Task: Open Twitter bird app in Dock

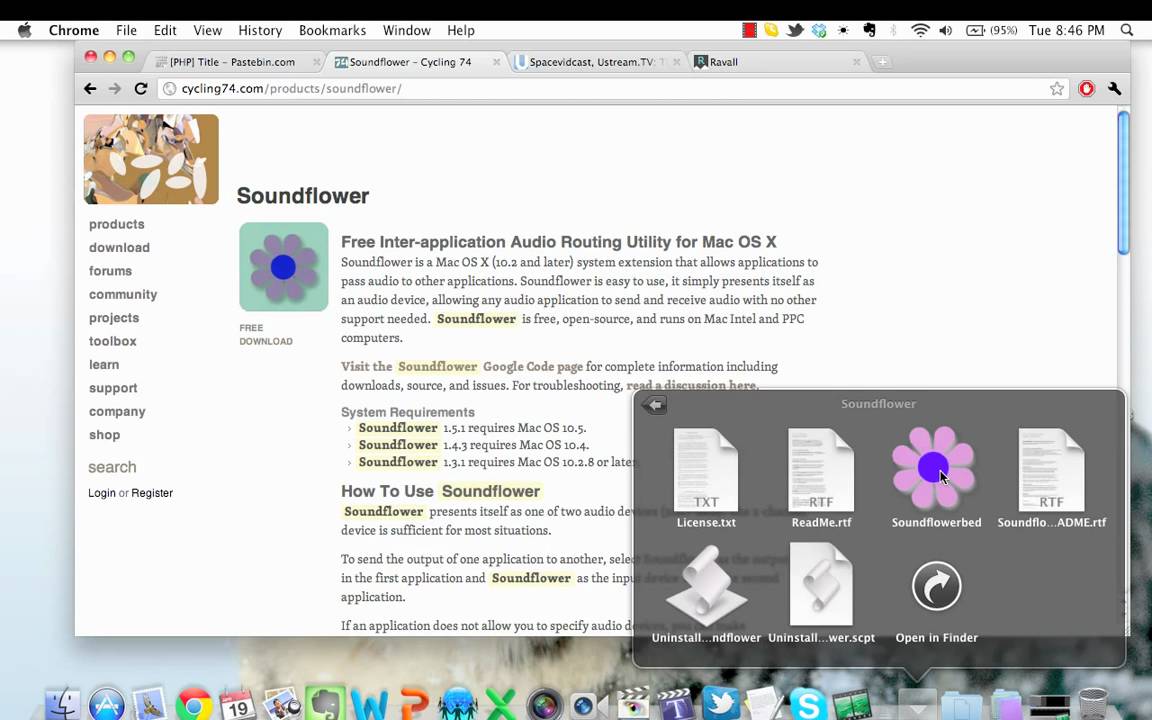Action: [x=721, y=702]
